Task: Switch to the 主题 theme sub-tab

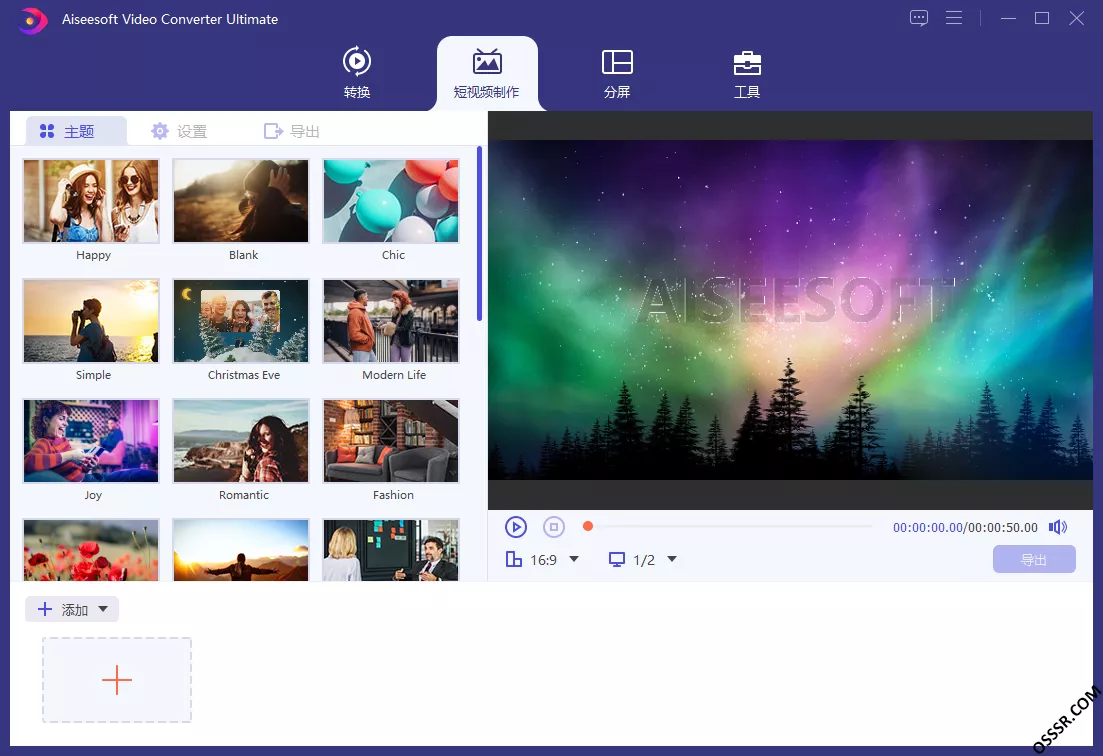Action: tap(76, 132)
